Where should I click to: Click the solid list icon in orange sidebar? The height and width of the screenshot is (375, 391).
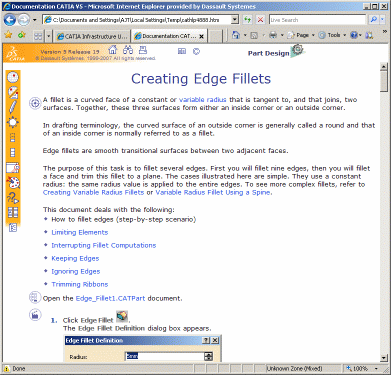[13, 152]
